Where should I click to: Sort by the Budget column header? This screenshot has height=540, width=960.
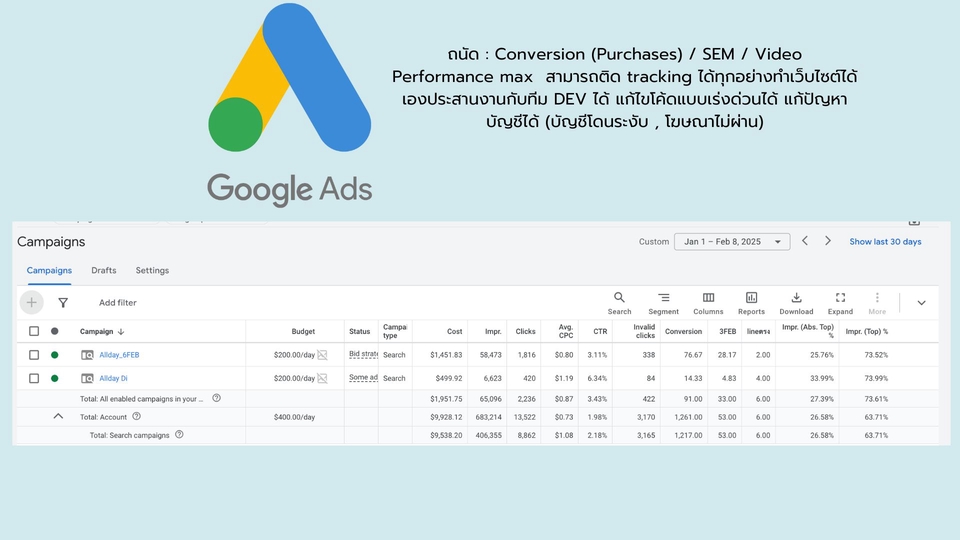303,331
